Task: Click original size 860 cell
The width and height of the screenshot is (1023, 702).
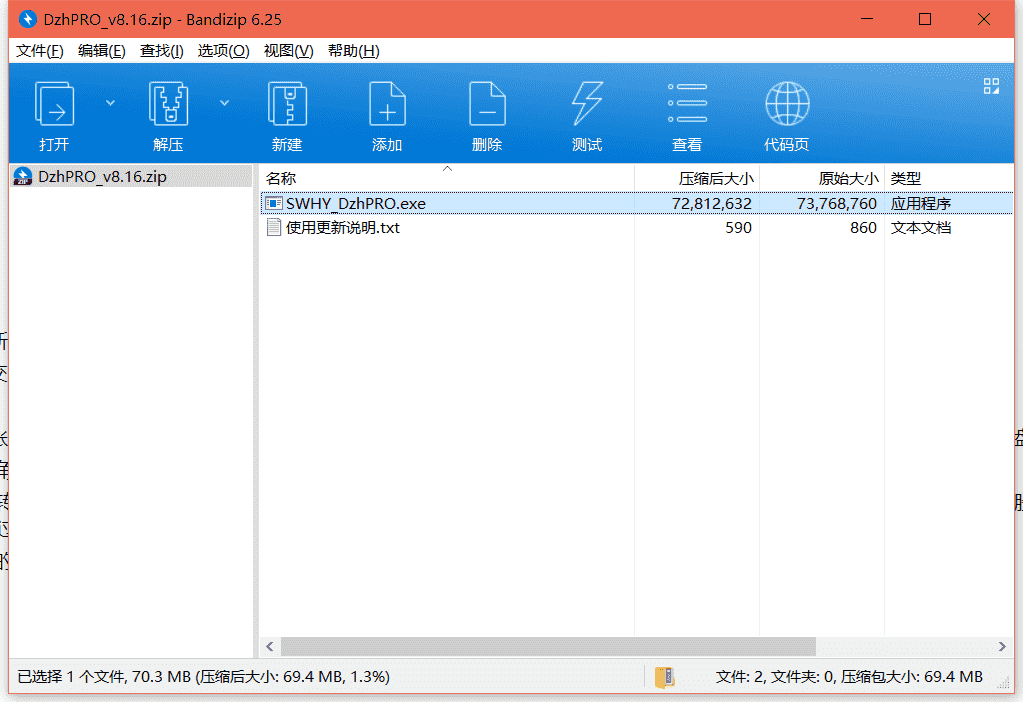Action: [x=863, y=228]
